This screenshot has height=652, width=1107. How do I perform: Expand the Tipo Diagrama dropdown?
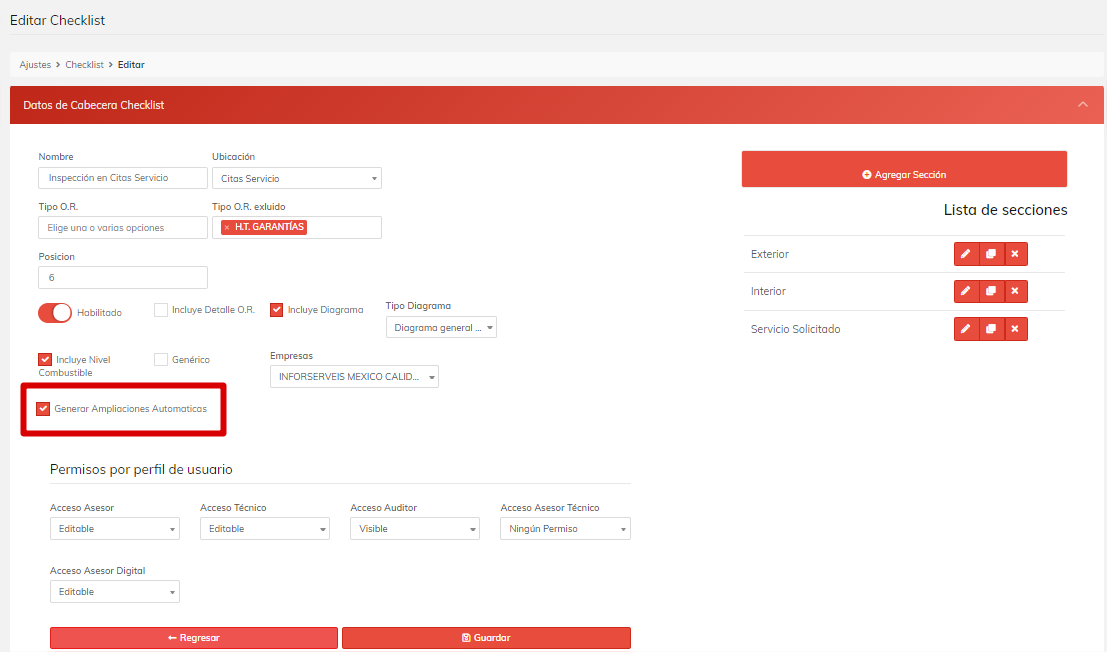441,327
